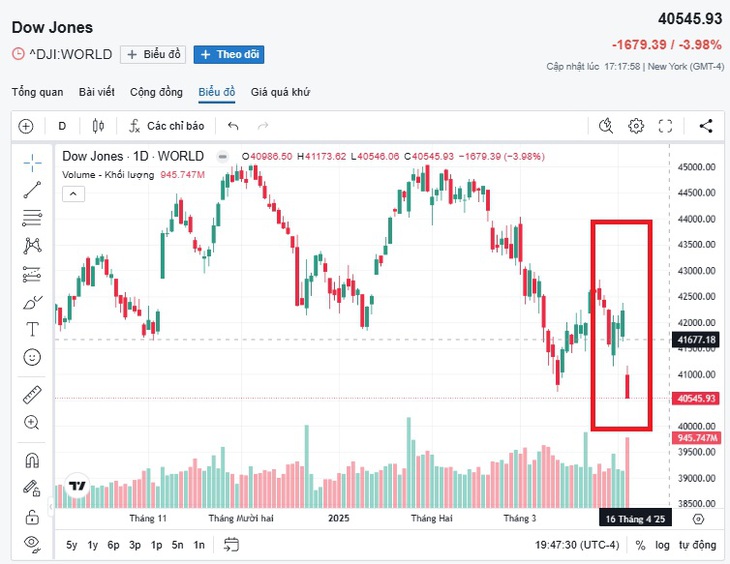Open the candlestick chart style menu

click(98, 126)
